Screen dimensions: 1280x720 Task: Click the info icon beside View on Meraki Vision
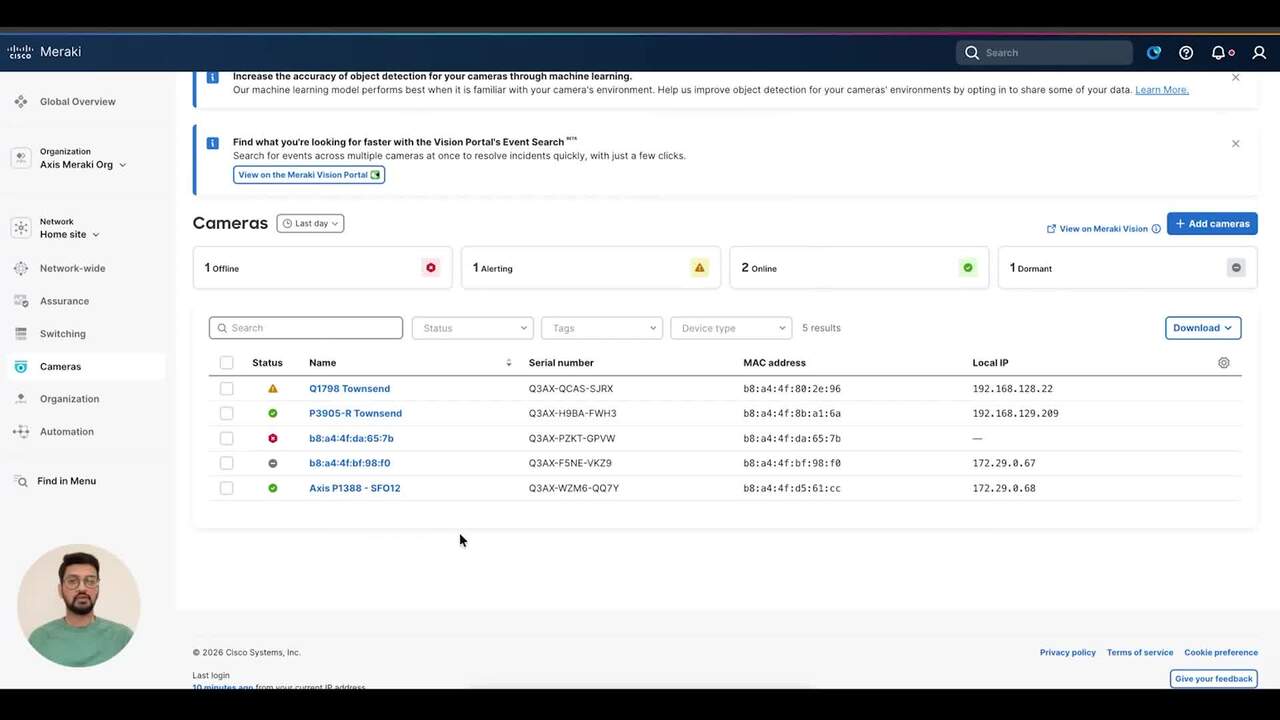(1156, 229)
